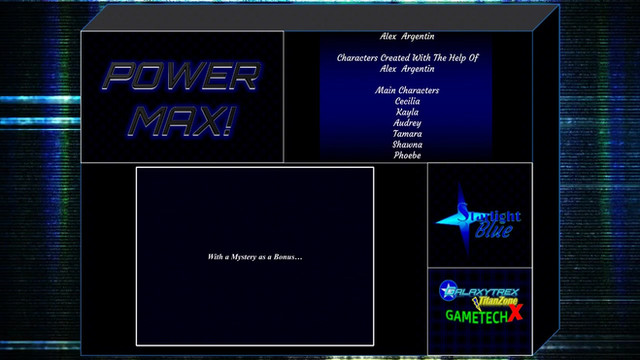Click the name Cecilia in credits
640x360 pixels.
407,101
